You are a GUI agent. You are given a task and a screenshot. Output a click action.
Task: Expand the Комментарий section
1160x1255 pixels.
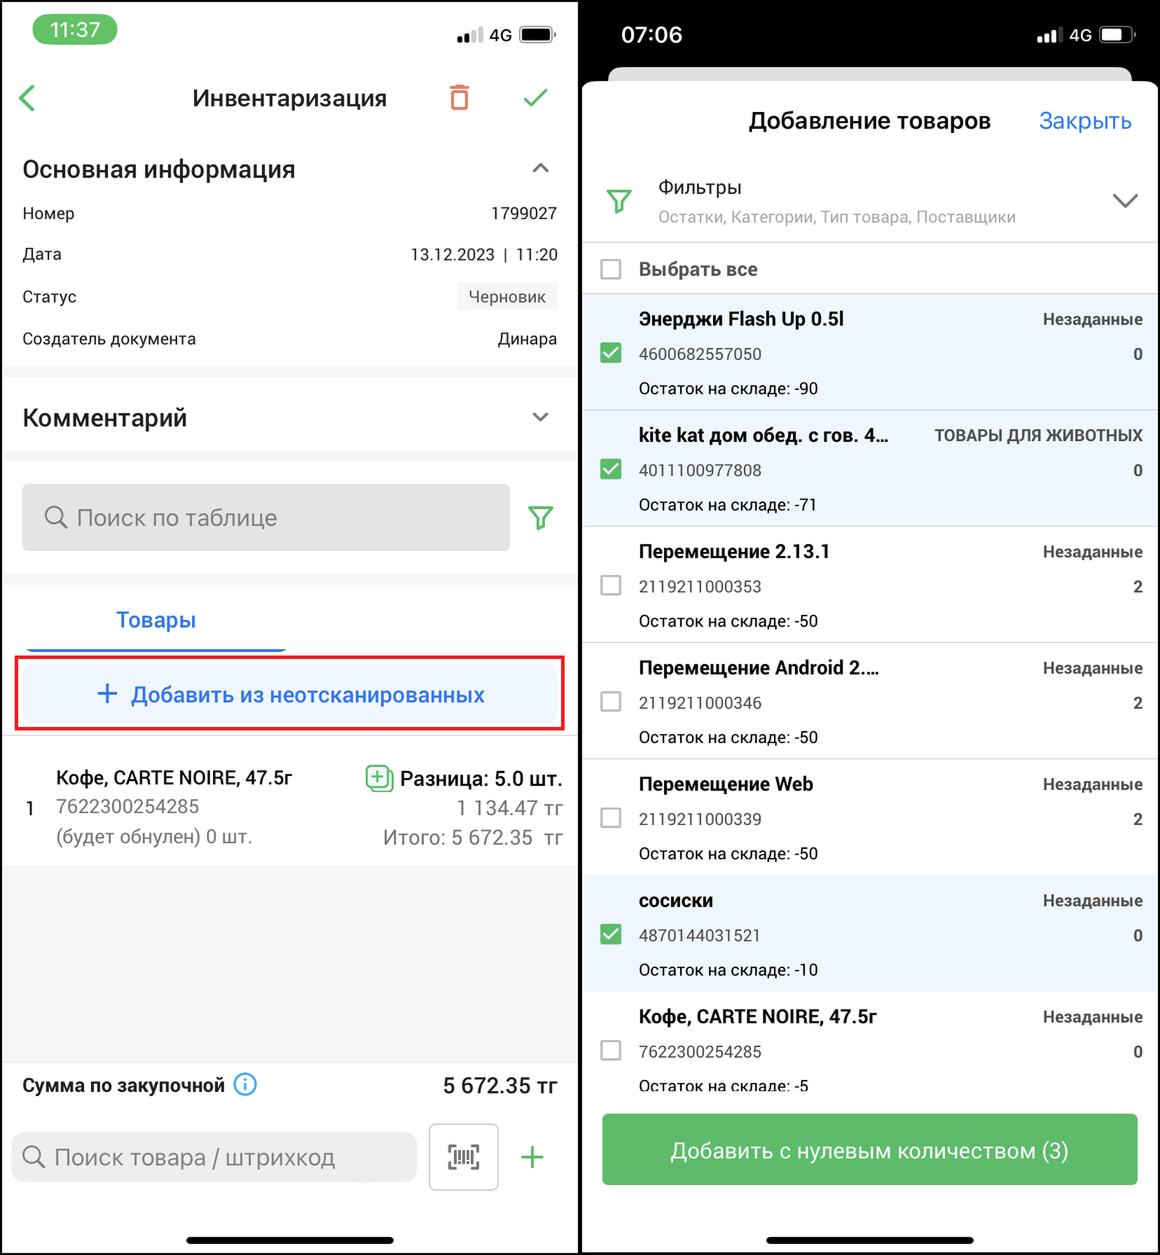point(541,417)
